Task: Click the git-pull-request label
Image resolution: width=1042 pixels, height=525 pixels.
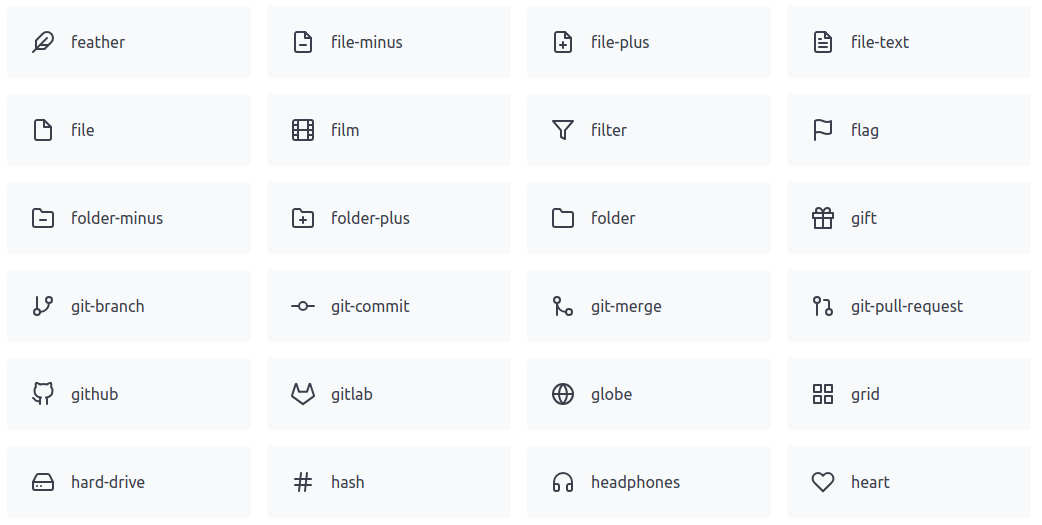Action: [x=907, y=306]
